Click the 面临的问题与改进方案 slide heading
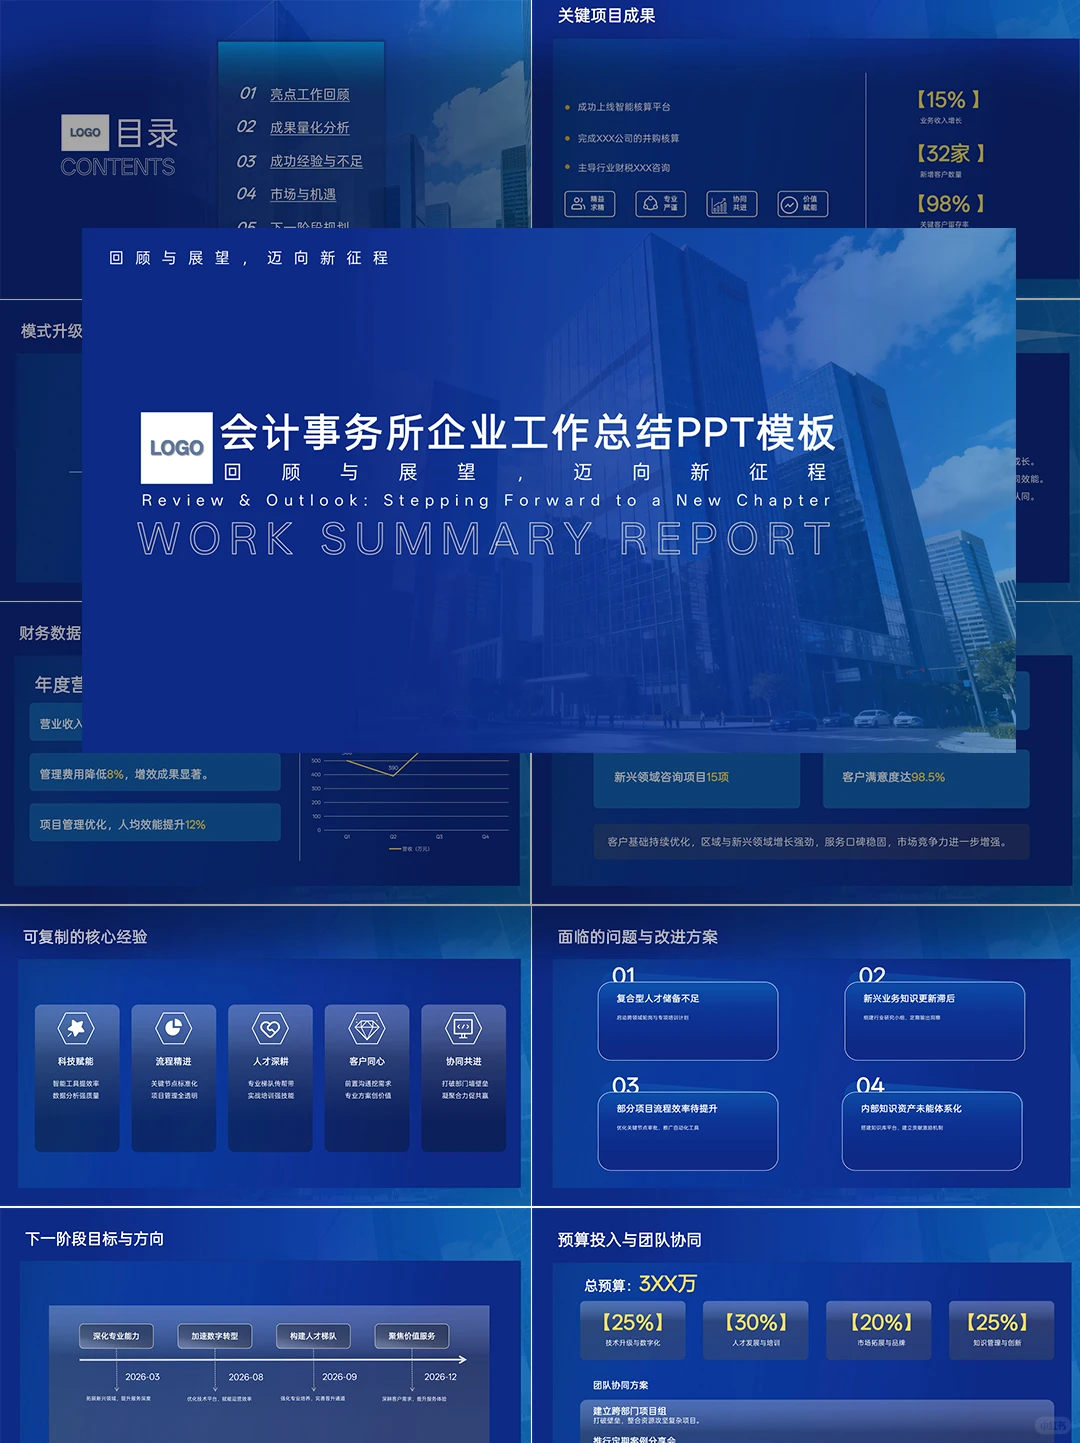The width and height of the screenshot is (1080, 1443). (x=638, y=937)
